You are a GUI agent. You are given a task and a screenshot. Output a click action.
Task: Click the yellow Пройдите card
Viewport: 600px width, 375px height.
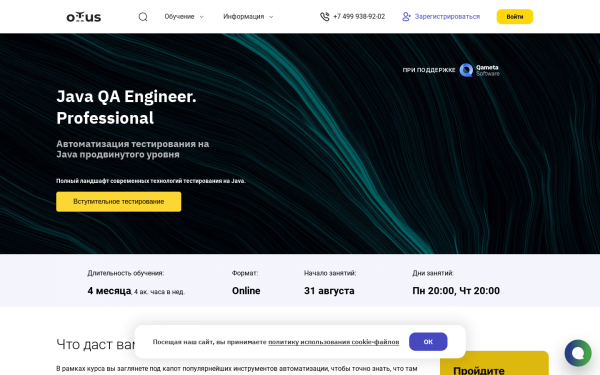[x=494, y=363]
